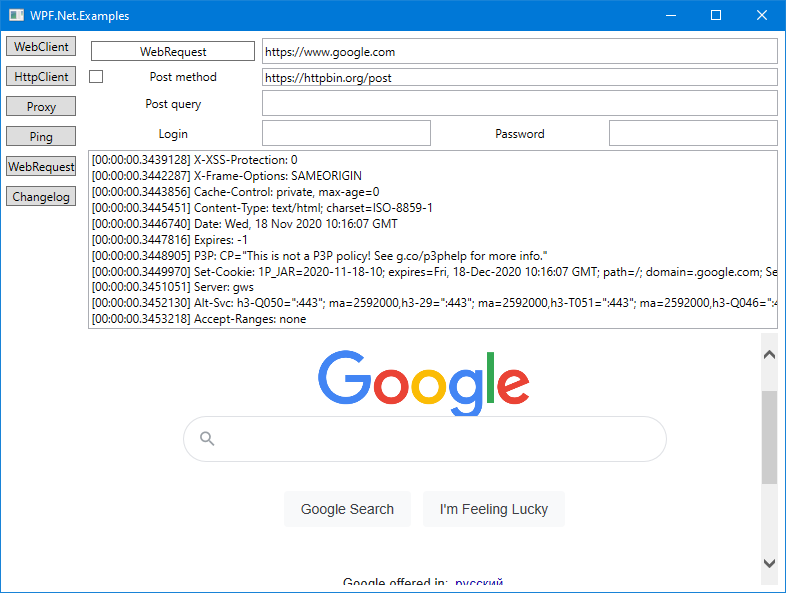The width and height of the screenshot is (786, 593).
Task: Open the HttpClient section
Action: point(41,77)
